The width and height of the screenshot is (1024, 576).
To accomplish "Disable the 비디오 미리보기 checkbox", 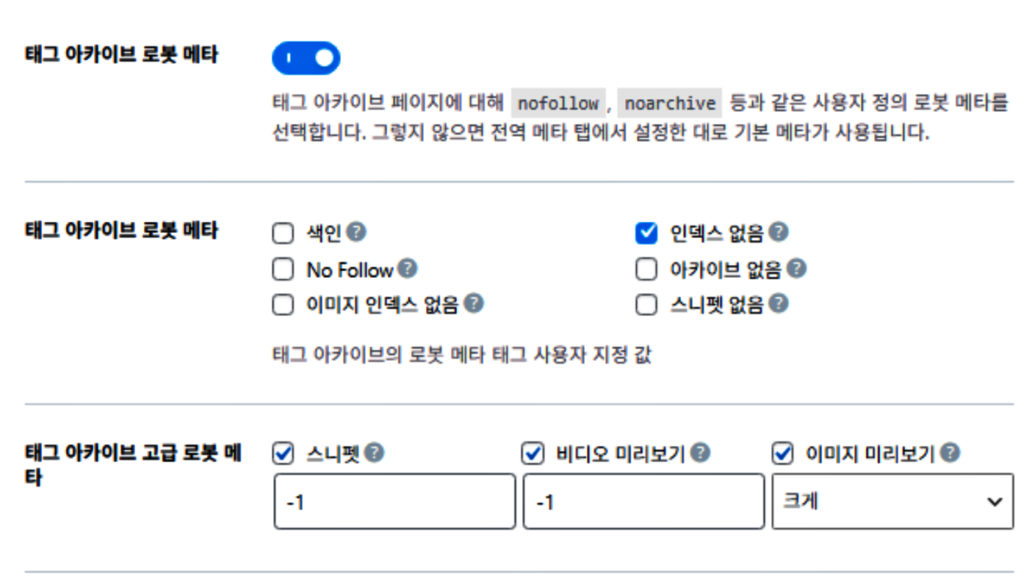I will click(x=530, y=452).
